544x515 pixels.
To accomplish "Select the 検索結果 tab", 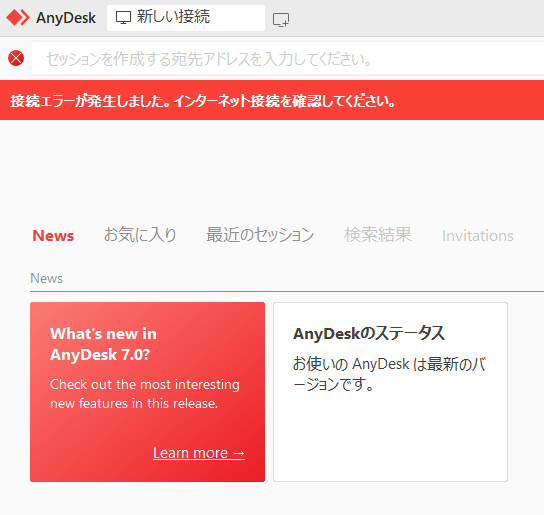I will (378, 235).
